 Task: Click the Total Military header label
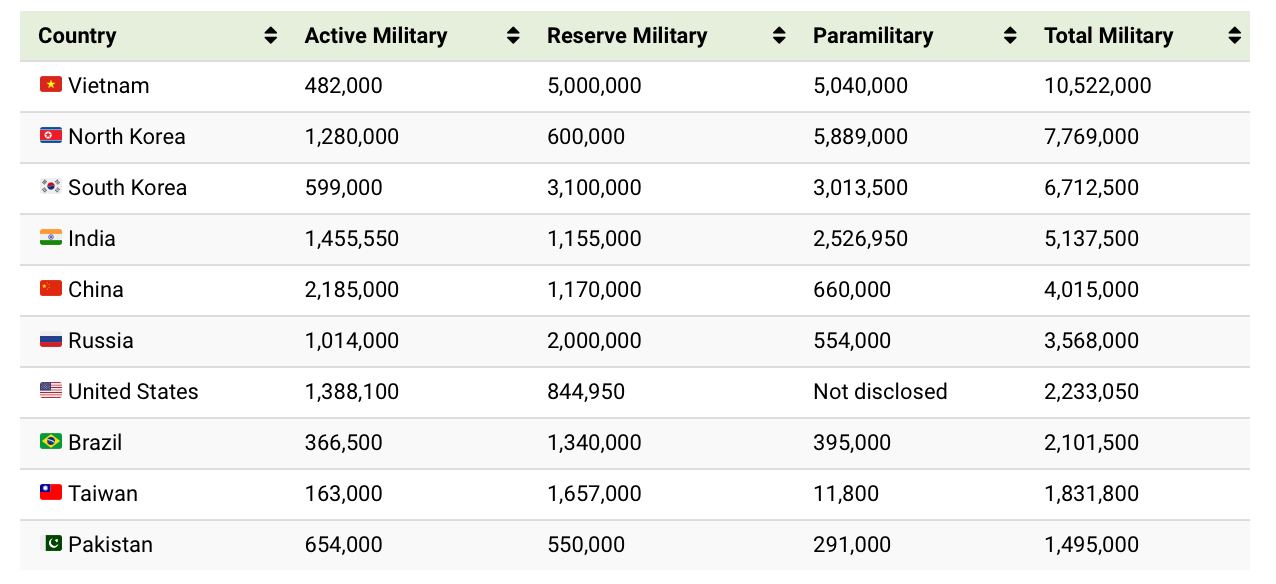tap(1108, 36)
